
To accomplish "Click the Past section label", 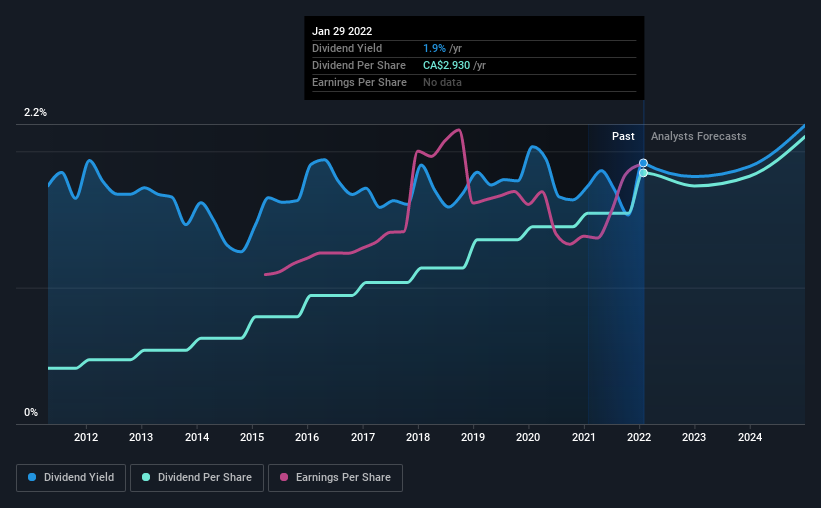I will point(623,136).
